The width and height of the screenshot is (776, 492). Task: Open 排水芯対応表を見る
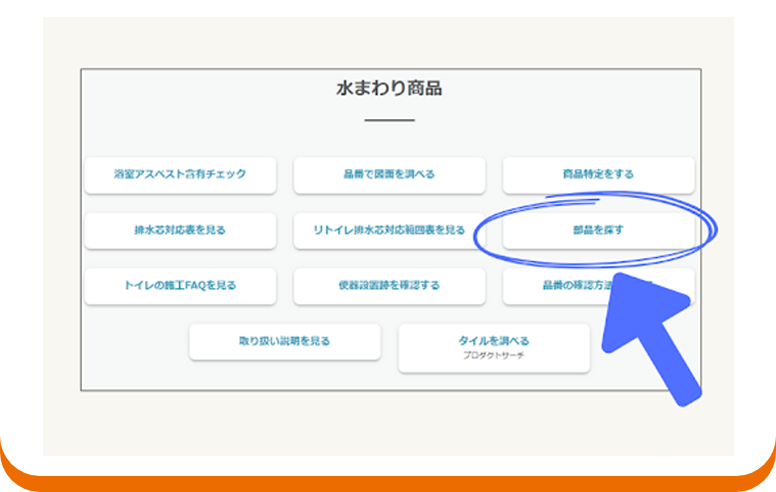click(x=180, y=231)
